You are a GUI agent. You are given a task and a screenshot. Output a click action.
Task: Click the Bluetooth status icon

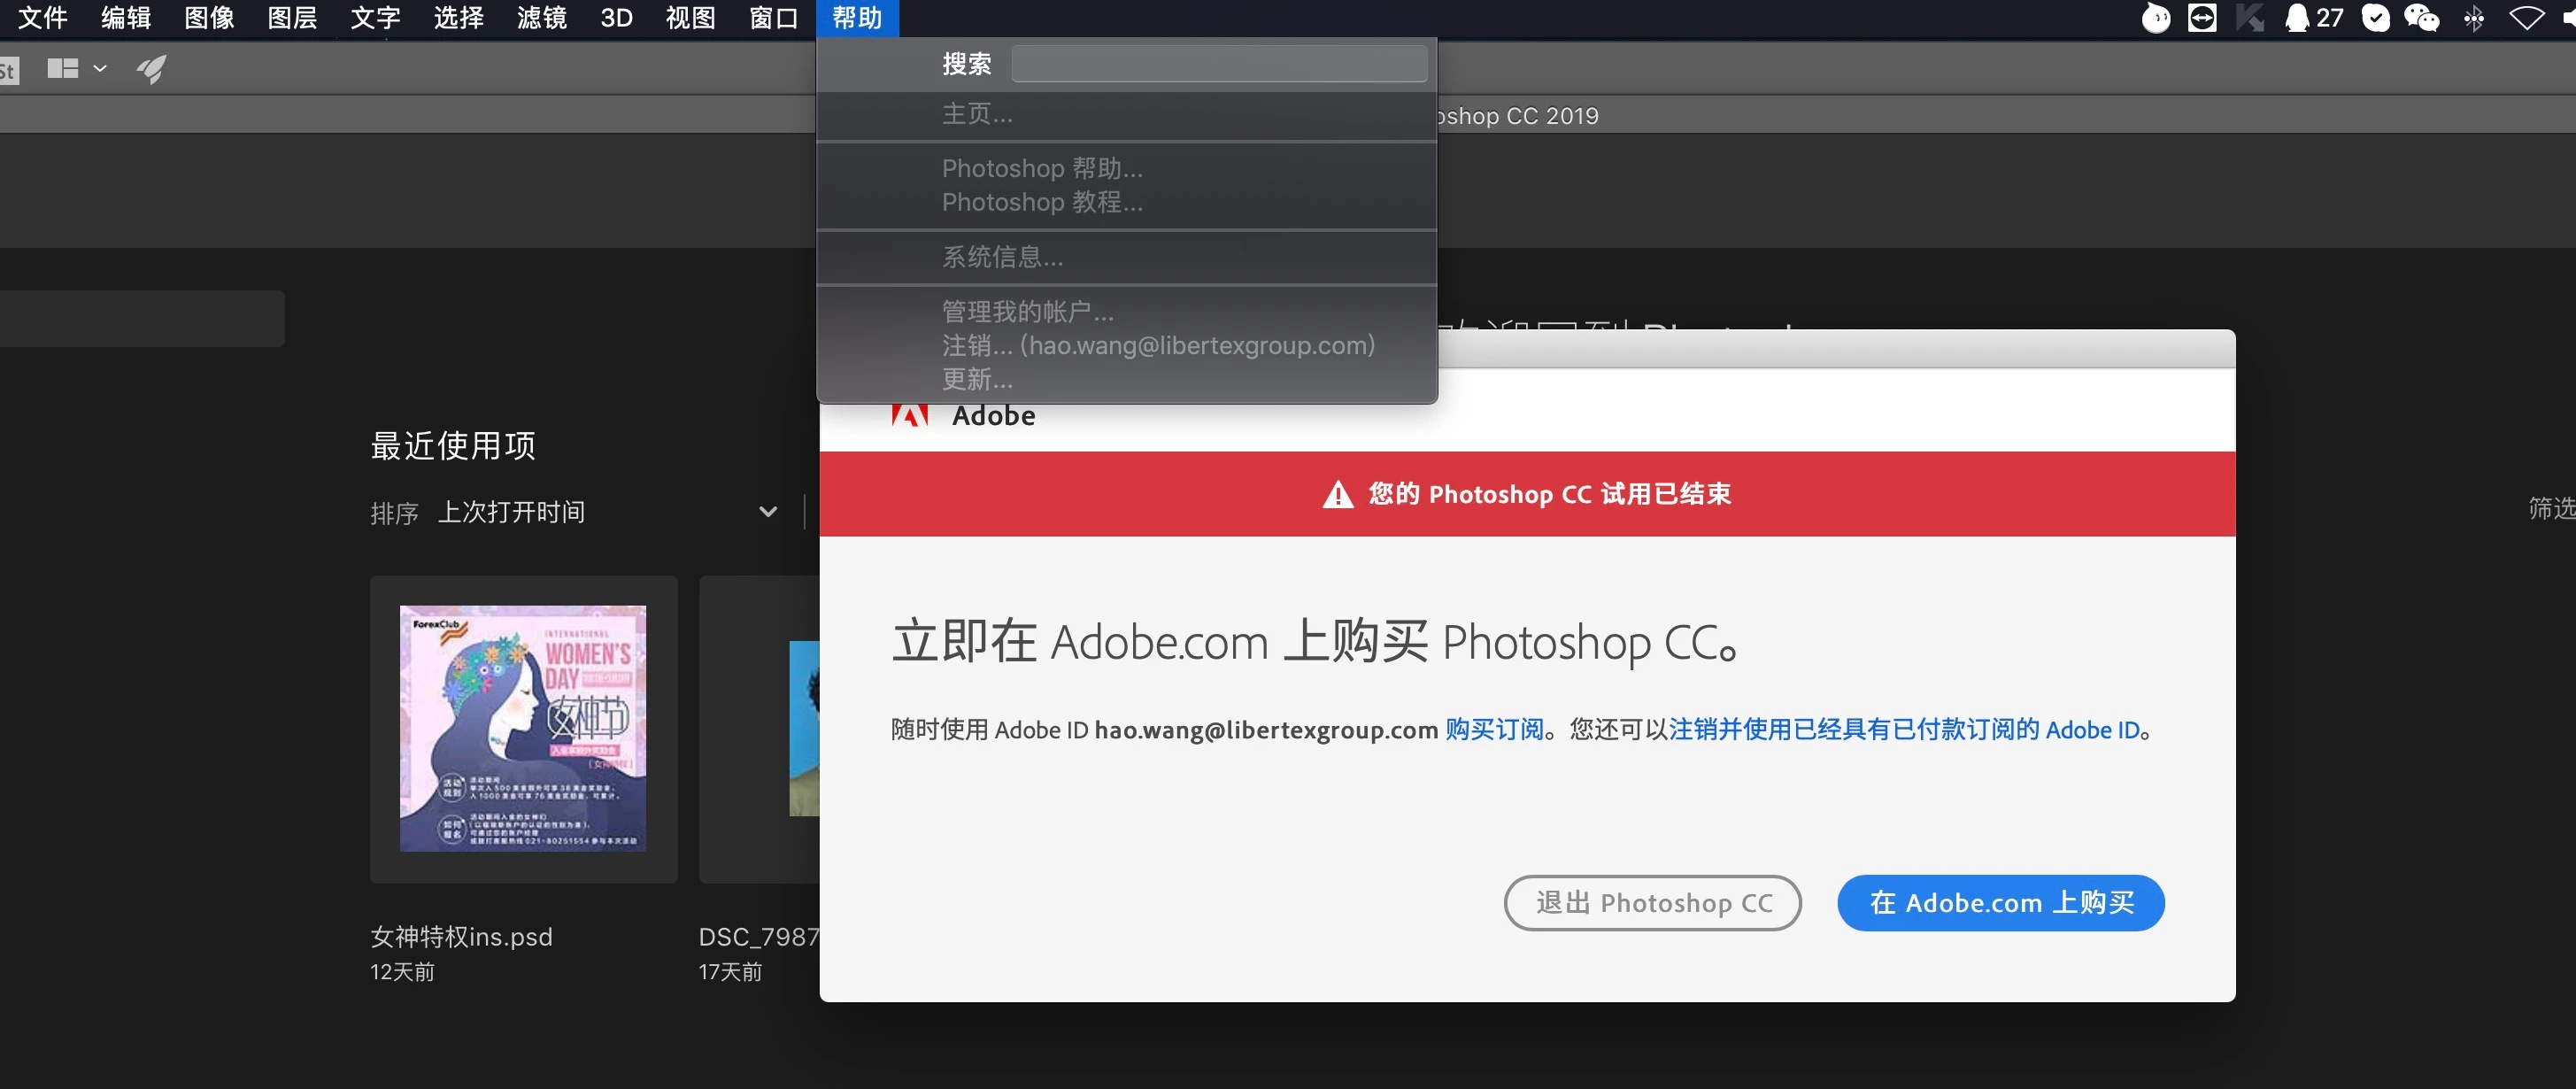[x=2474, y=18]
